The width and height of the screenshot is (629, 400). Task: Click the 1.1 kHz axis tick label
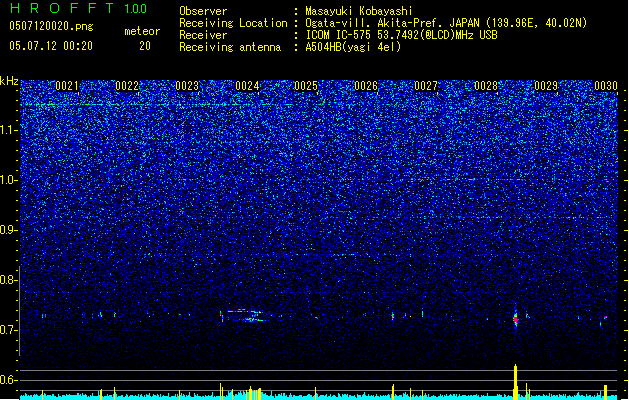pyautogui.click(x=9, y=130)
